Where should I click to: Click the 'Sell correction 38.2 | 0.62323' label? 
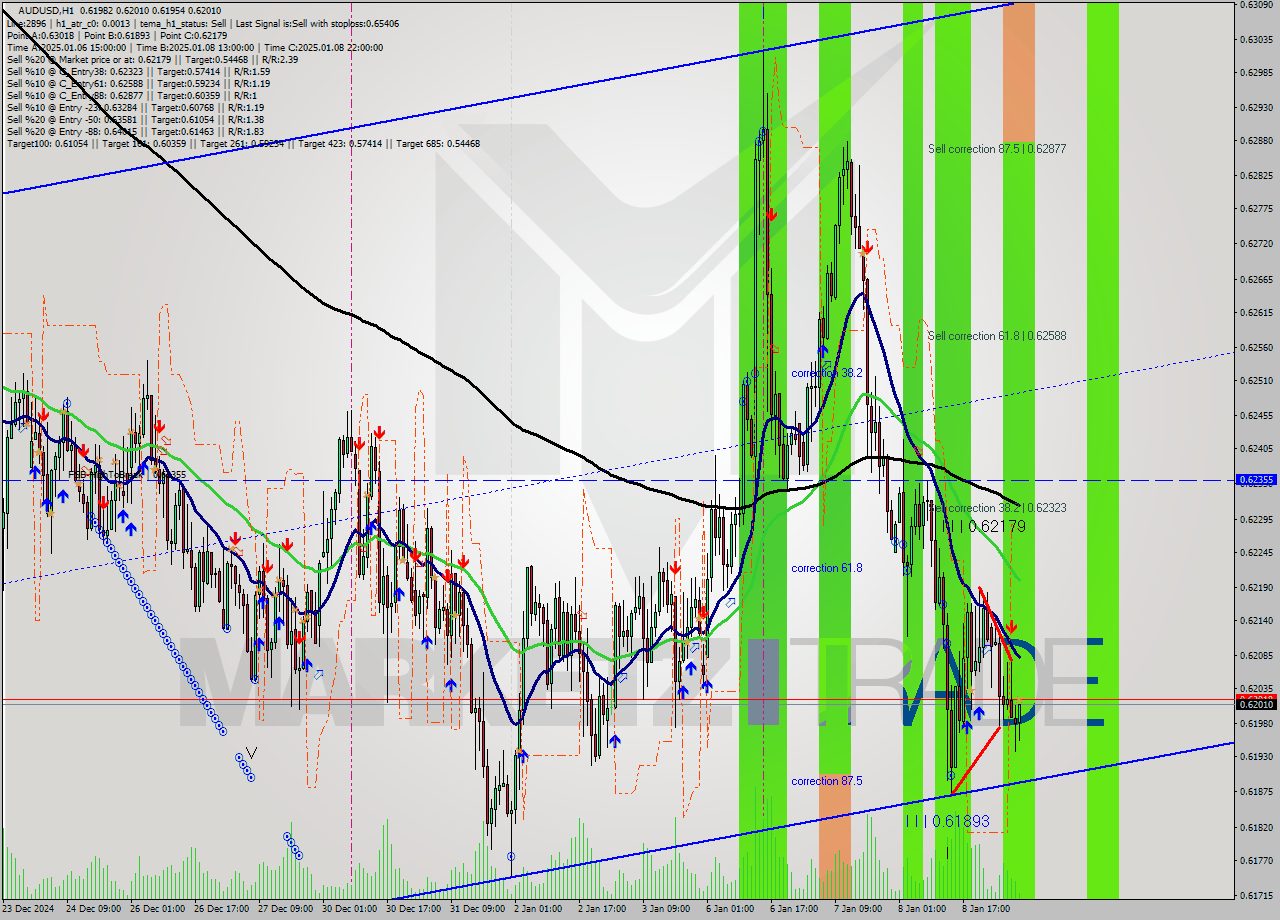[996, 508]
